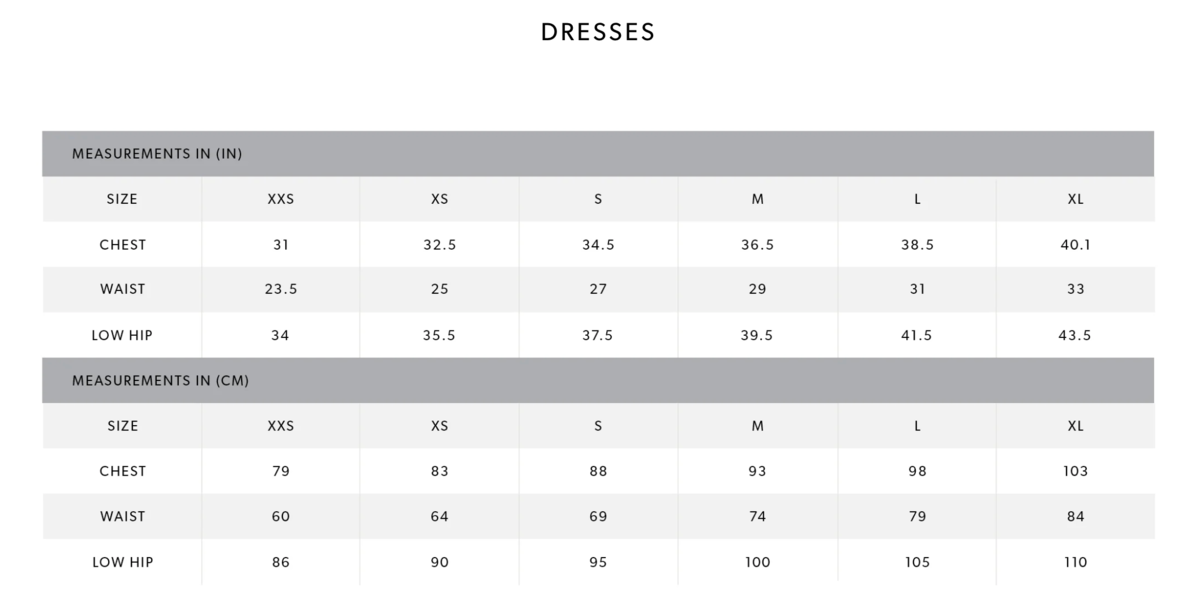The height and width of the screenshot is (591, 1200).
Task: Select the Measurements in (IN) section header
Action: [x=157, y=154]
